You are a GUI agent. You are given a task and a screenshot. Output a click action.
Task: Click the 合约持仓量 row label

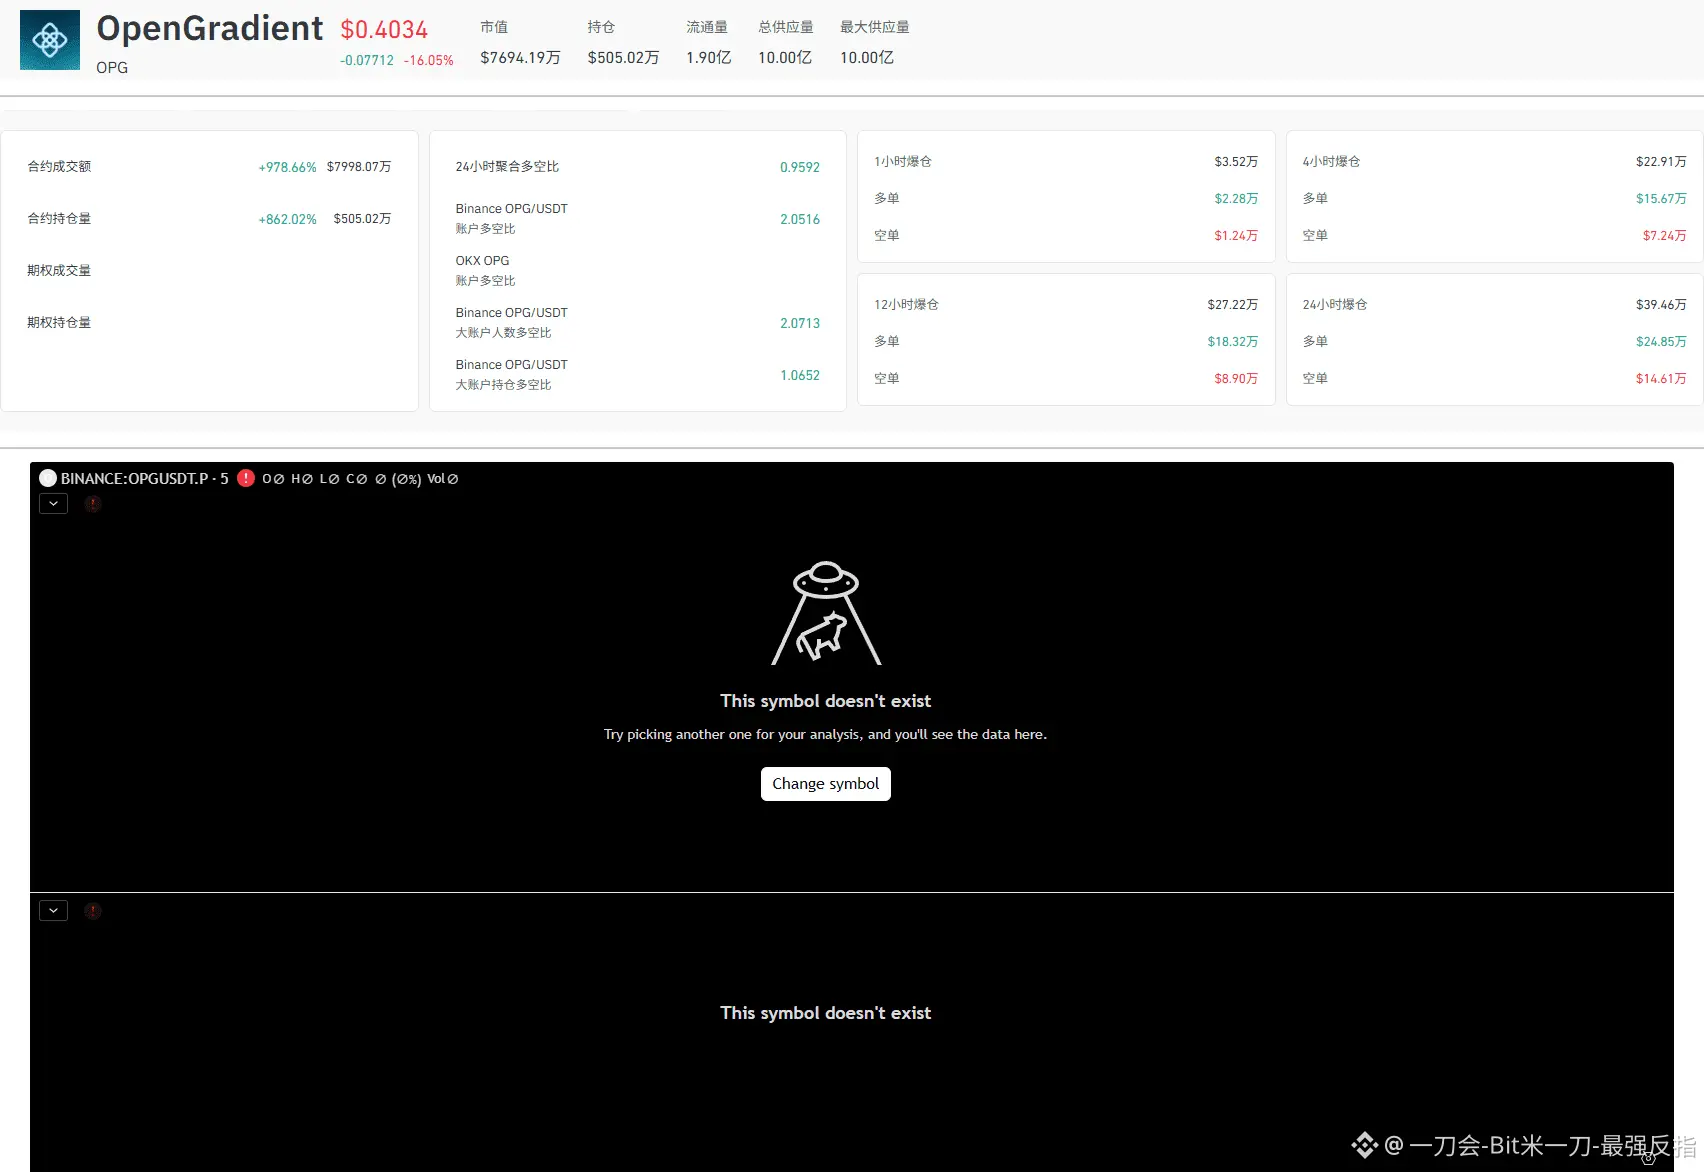tap(59, 219)
